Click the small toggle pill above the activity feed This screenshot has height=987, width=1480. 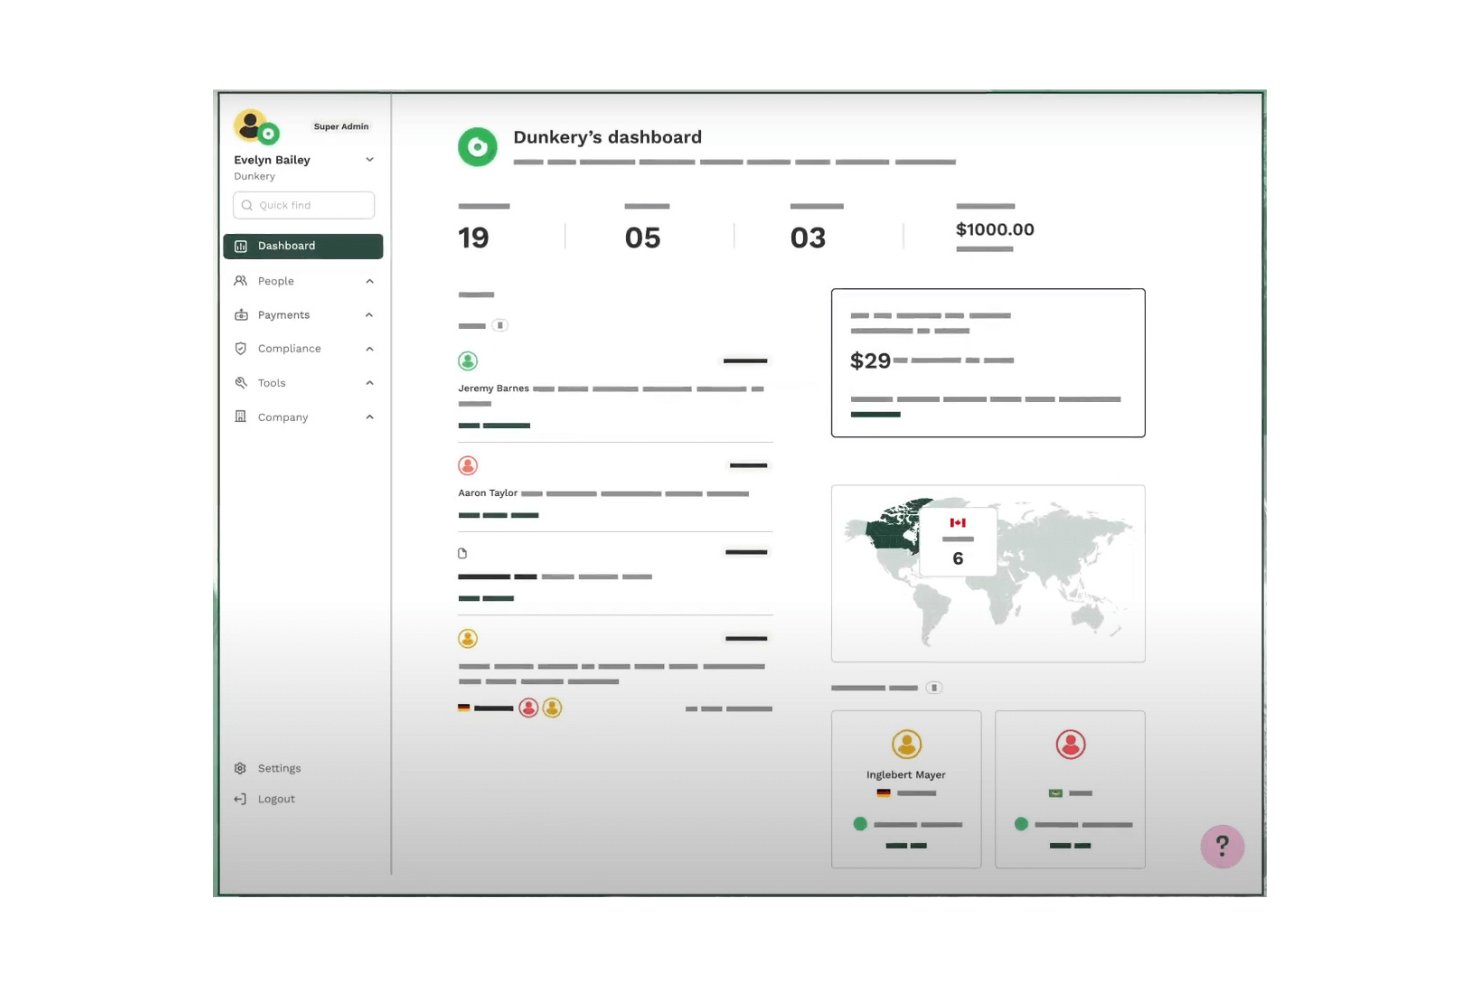(x=497, y=325)
